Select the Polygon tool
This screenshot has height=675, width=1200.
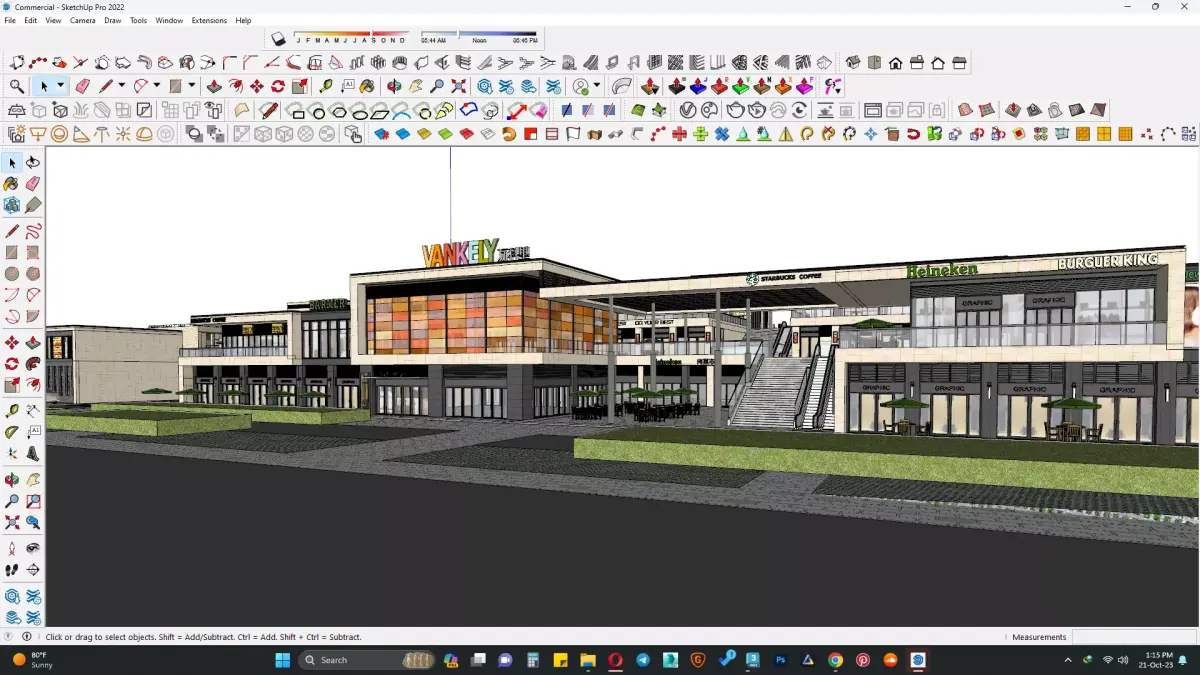point(33,274)
